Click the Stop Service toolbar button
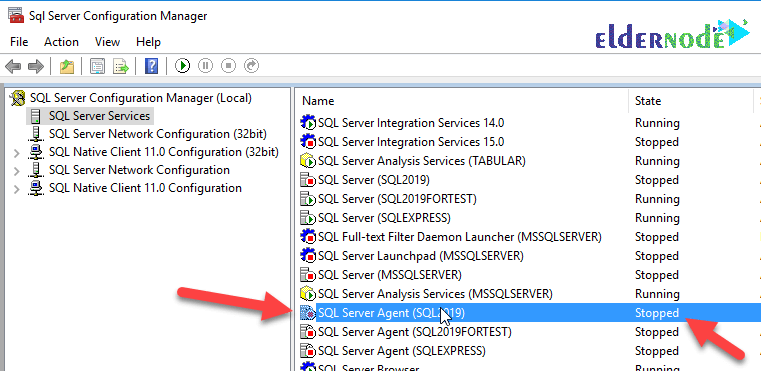Viewport: 761px width, 371px height. [x=228, y=66]
